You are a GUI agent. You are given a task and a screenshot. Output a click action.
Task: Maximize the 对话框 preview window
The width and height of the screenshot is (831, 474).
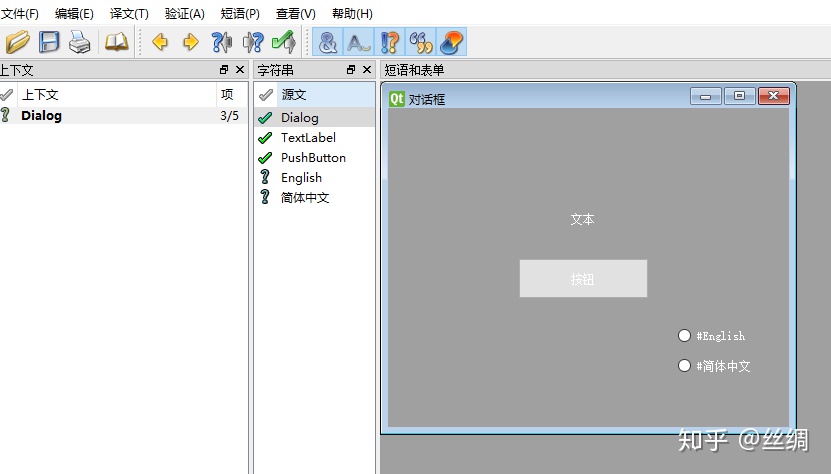click(739, 96)
